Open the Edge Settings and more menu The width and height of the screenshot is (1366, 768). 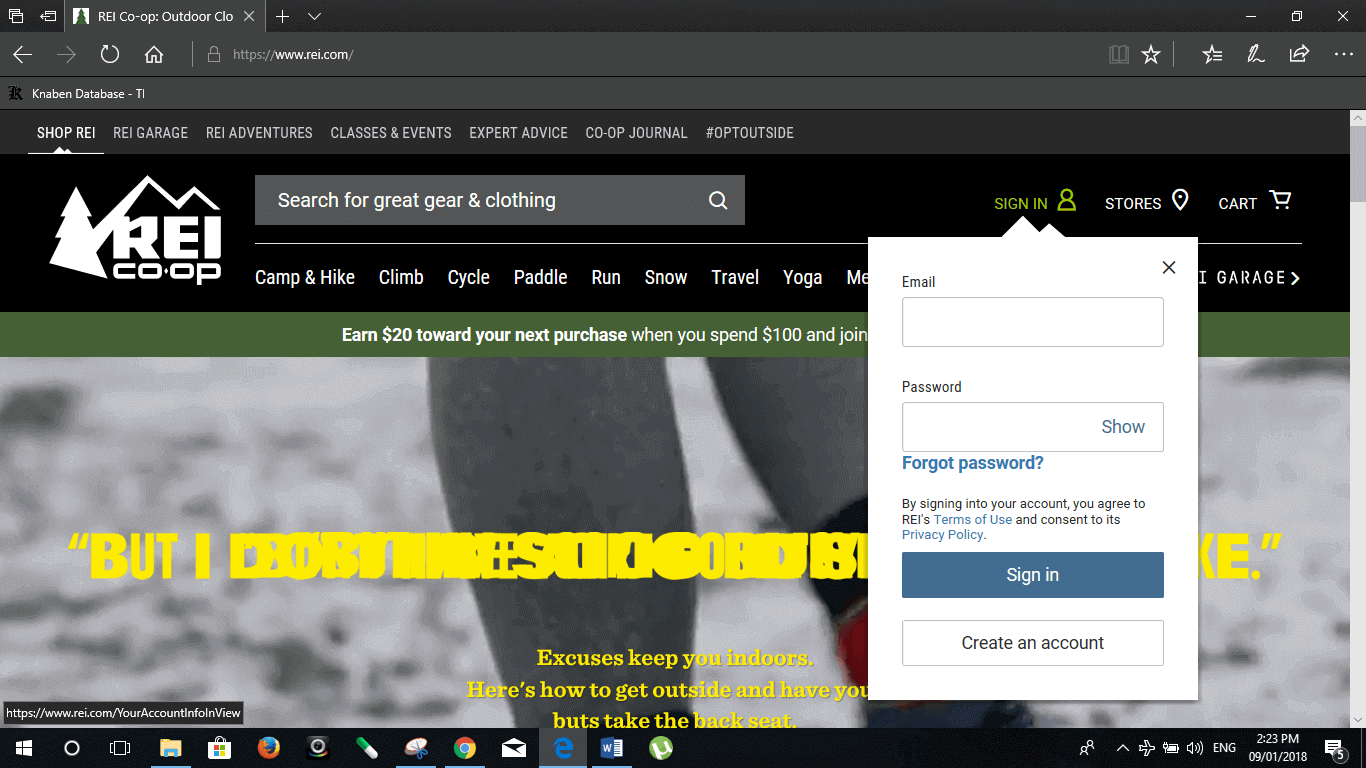point(1343,54)
